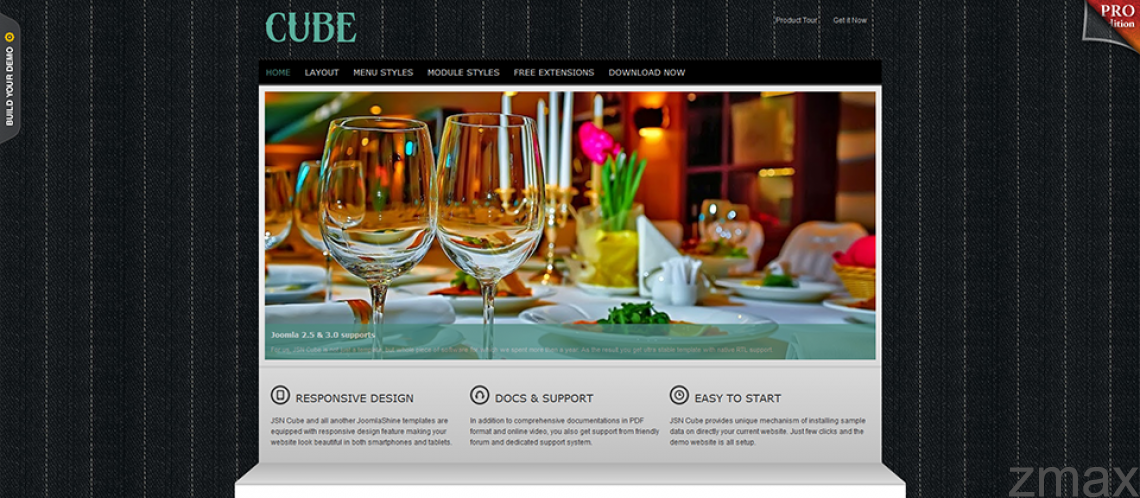Click the Responsive Design phone icon

click(x=280, y=395)
